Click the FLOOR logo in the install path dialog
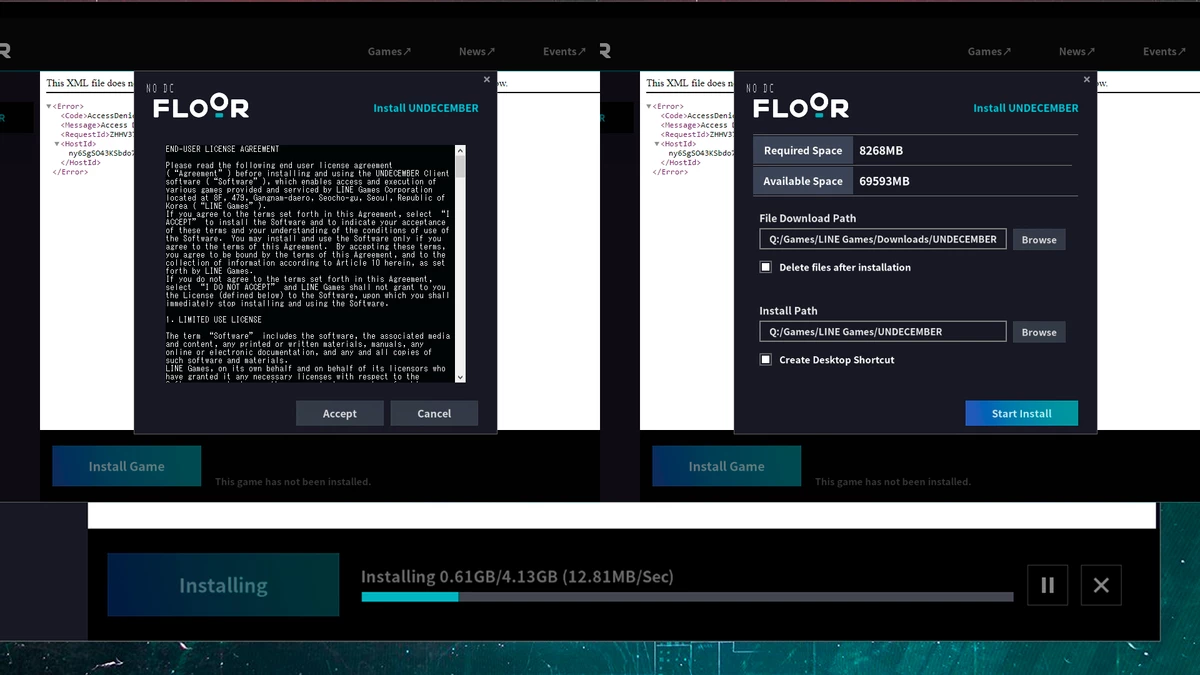 801,106
